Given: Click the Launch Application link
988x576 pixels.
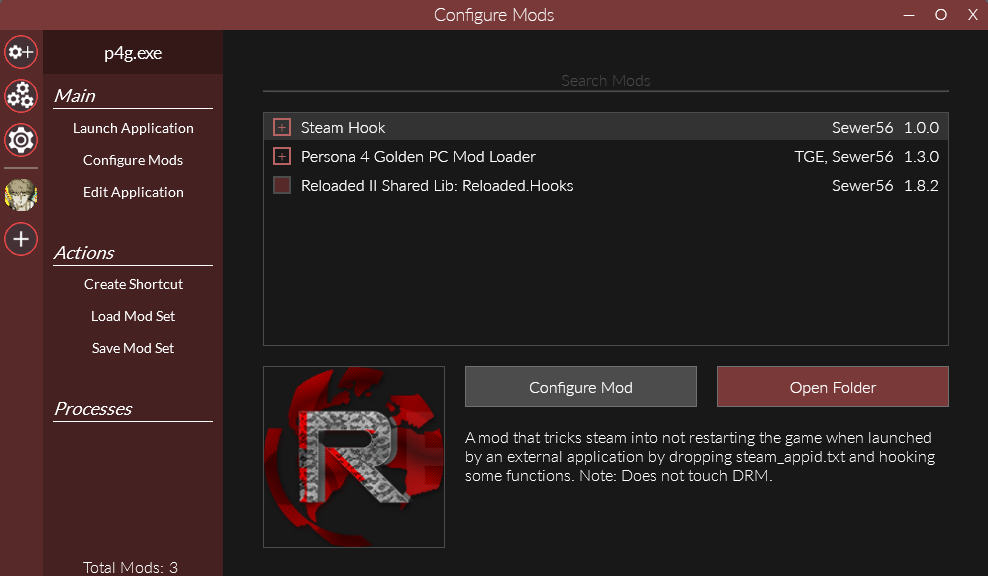Looking at the screenshot, I should tap(133, 127).
